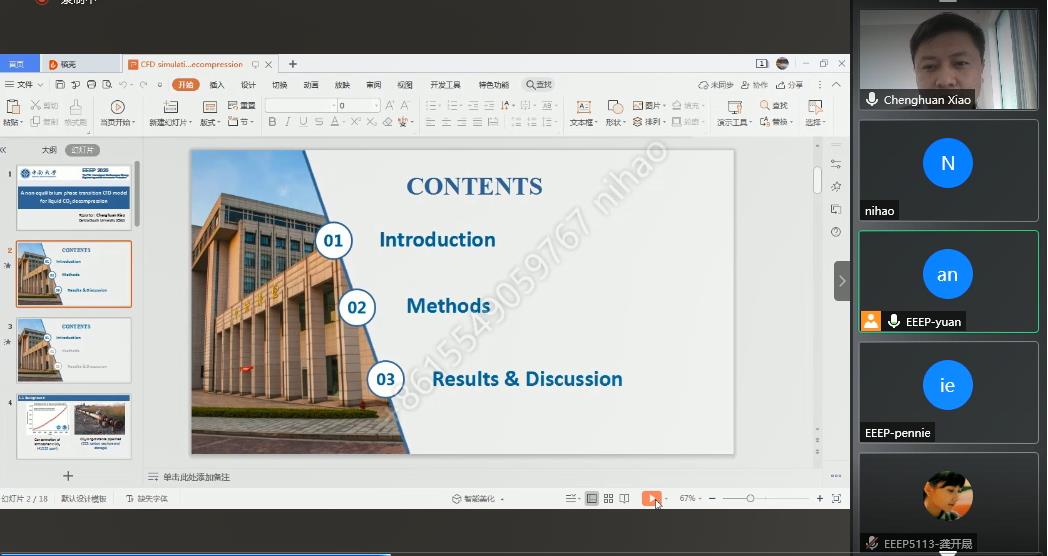The height and width of the screenshot is (556, 1048).
Task: Click the add-slide plus button below thumbnails
Action: [68, 476]
